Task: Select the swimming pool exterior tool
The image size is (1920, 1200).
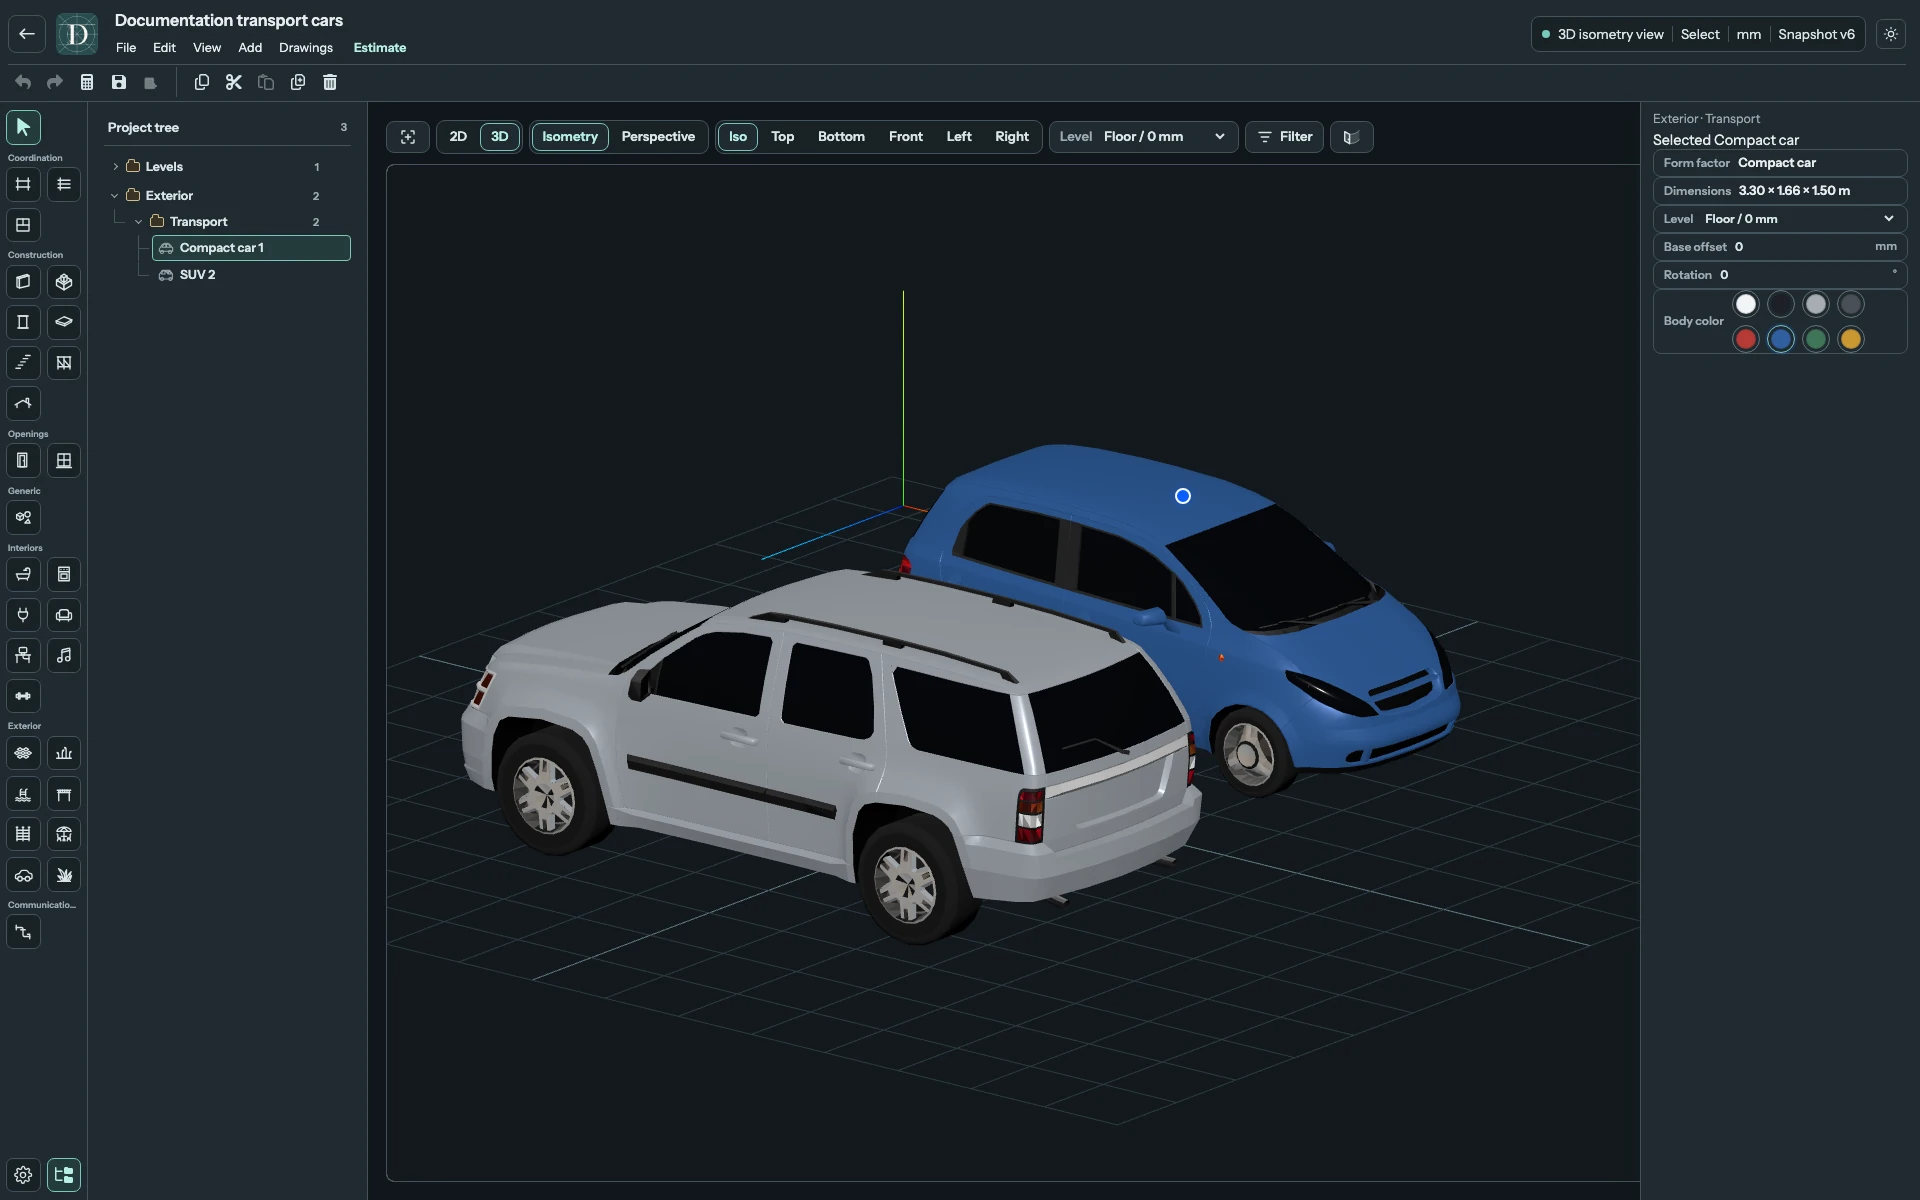Action: [23, 794]
